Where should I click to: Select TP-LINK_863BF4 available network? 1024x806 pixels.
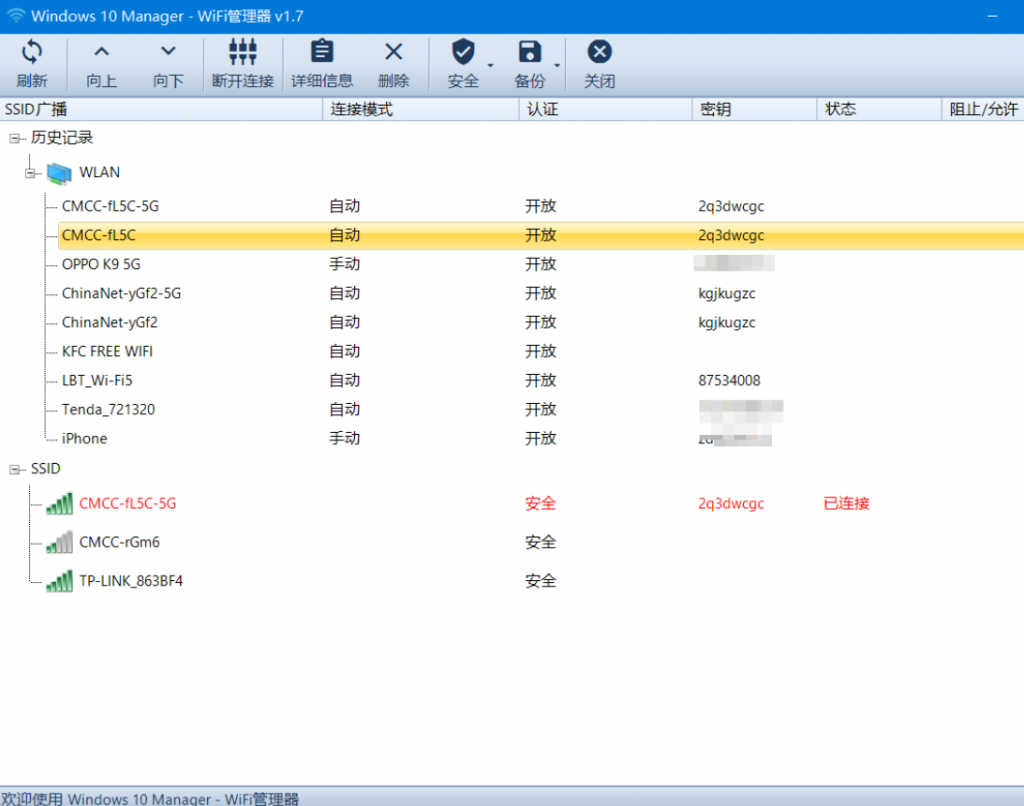(x=131, y=581)
